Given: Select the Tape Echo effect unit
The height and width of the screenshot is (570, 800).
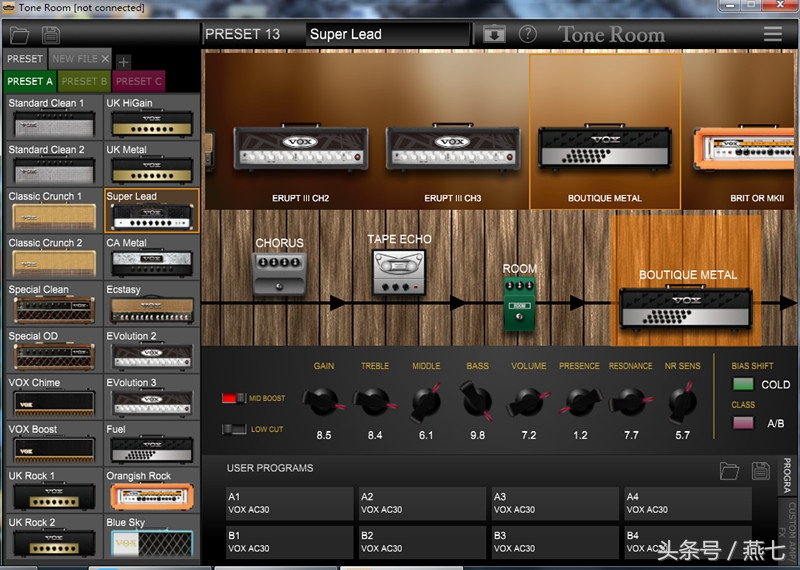Looking at the screenshot, I should [399, 272].
